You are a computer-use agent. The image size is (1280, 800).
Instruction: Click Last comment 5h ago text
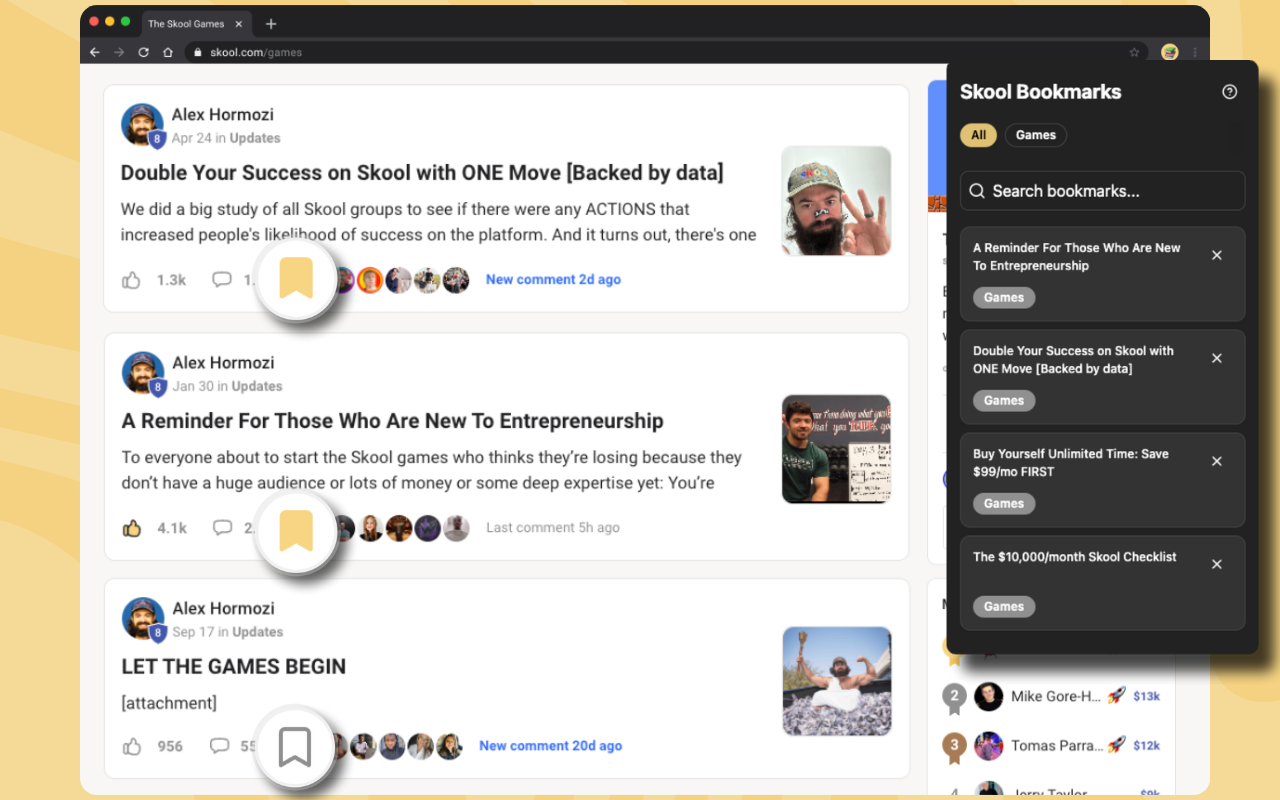(553, 528)
